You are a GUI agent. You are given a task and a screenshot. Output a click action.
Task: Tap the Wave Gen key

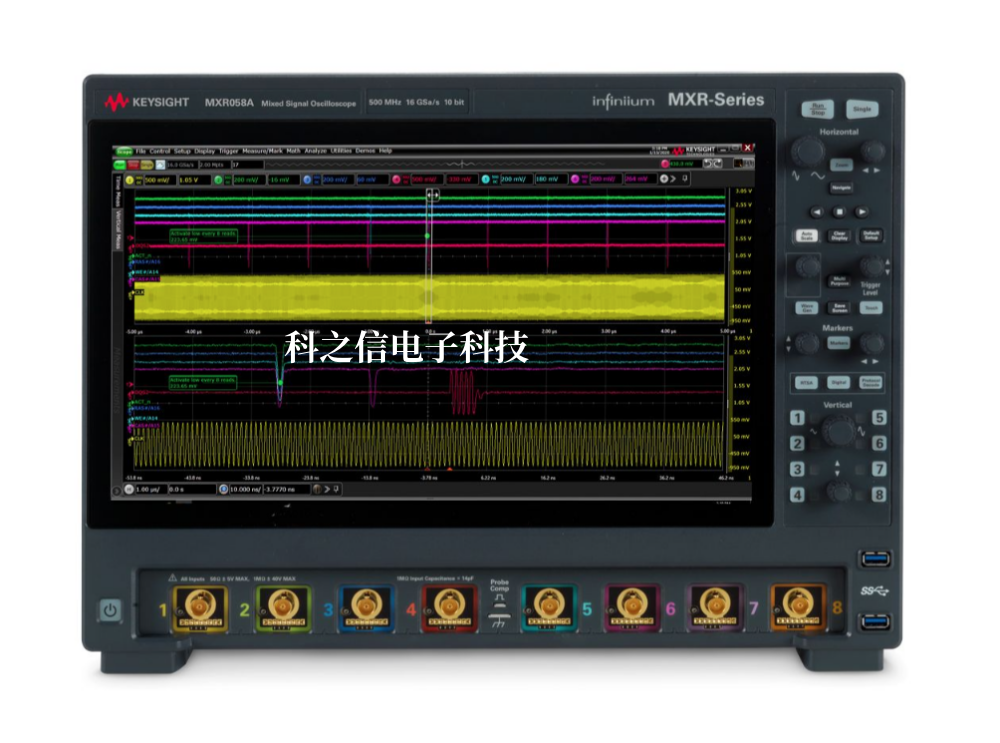807,307
